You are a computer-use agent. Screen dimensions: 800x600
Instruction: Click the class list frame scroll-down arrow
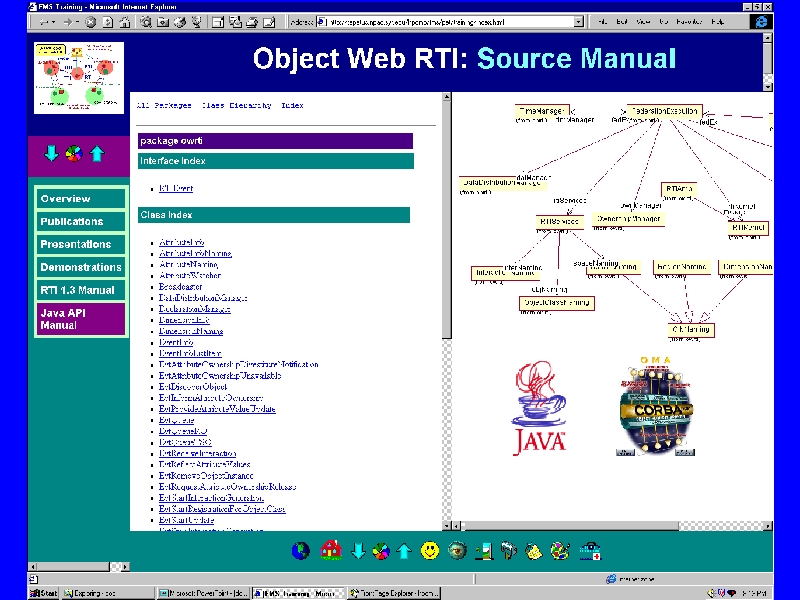click(446, 526)
